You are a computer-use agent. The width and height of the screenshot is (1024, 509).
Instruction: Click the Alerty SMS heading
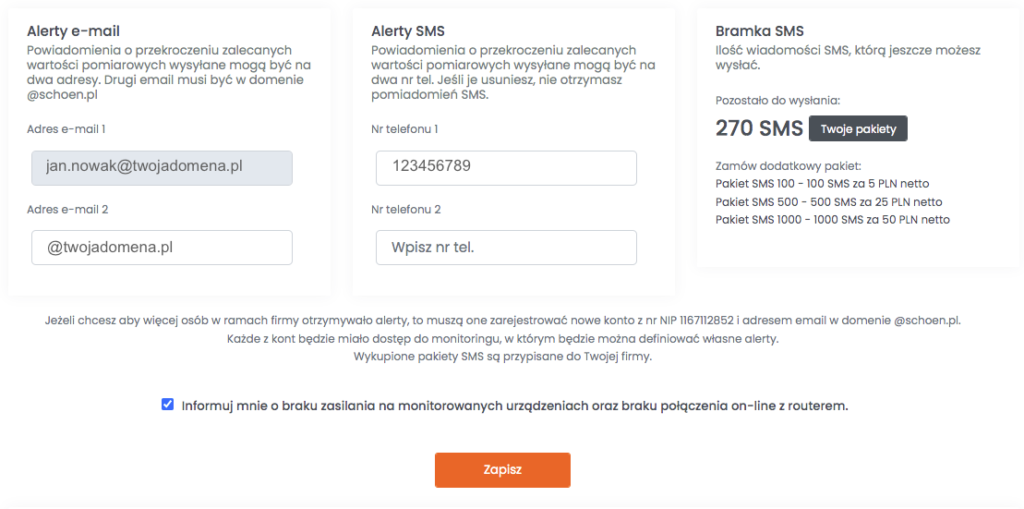pyautogui.click(x=408, y=31)
